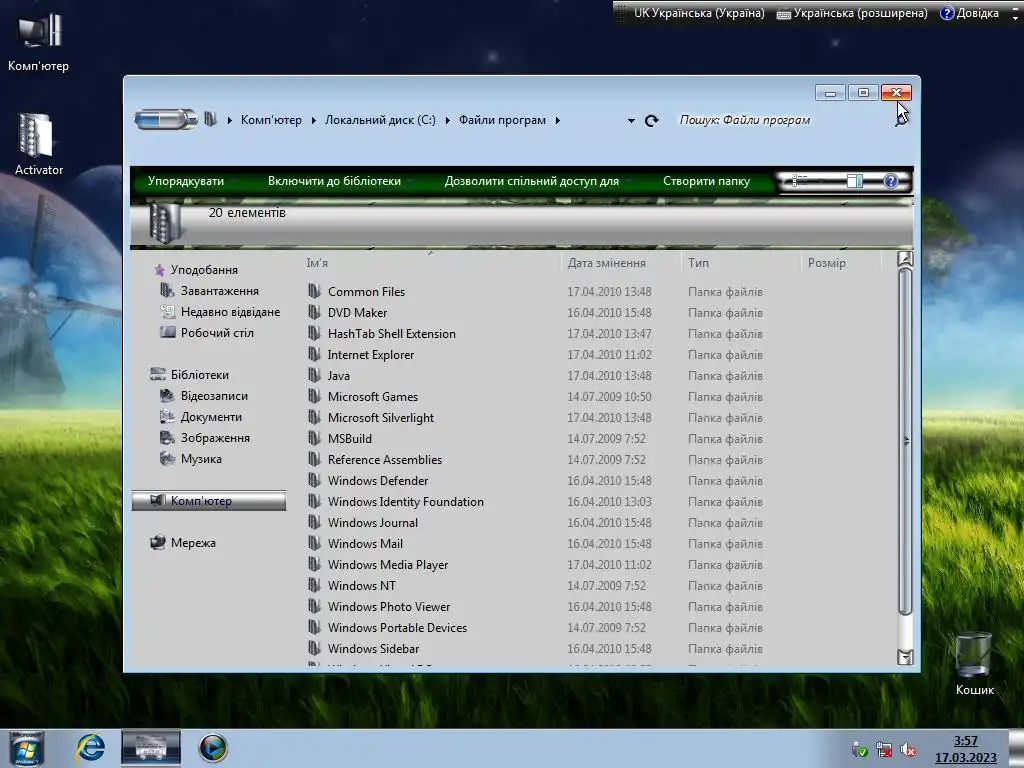Viewport: 1024px width, 768px height.
Task: Click the Start button
Action: tap(26, 748)
